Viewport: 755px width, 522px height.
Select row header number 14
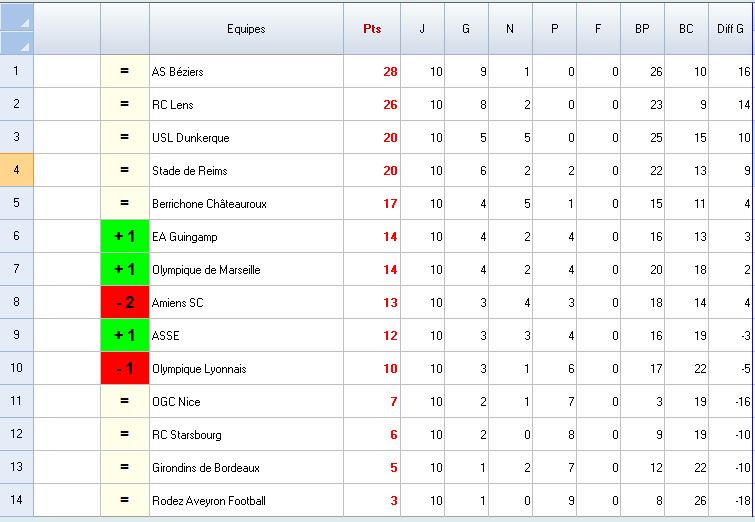17,500
